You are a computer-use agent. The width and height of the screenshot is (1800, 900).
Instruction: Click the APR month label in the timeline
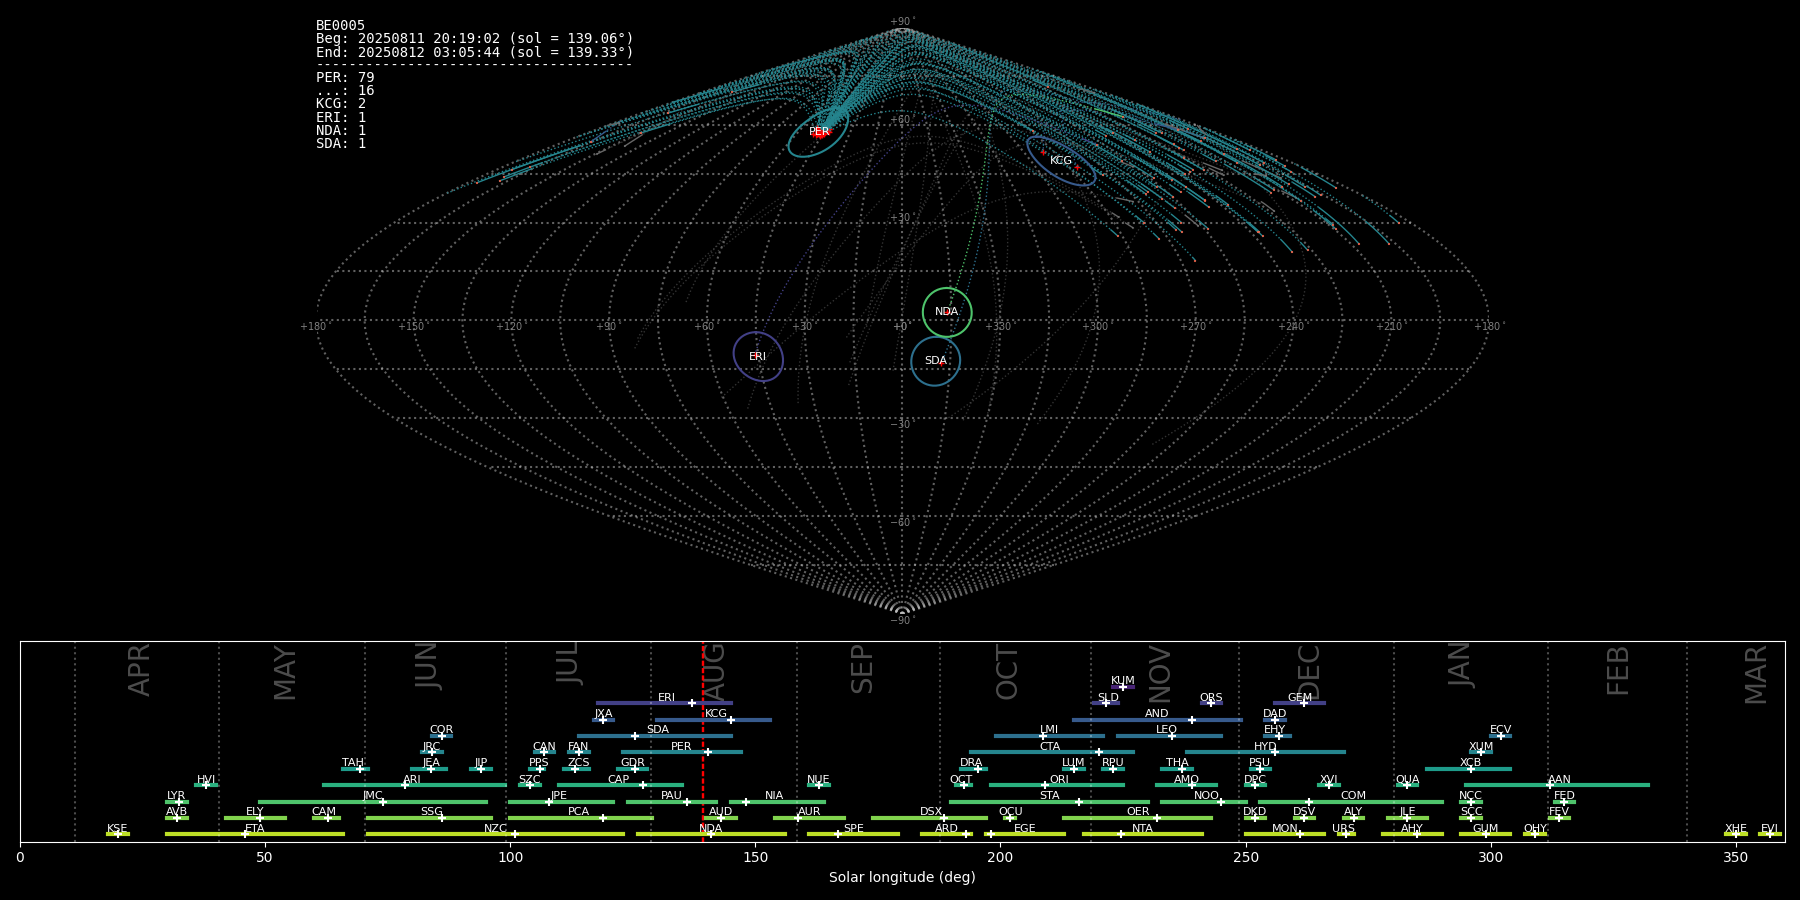click(139, 670)
